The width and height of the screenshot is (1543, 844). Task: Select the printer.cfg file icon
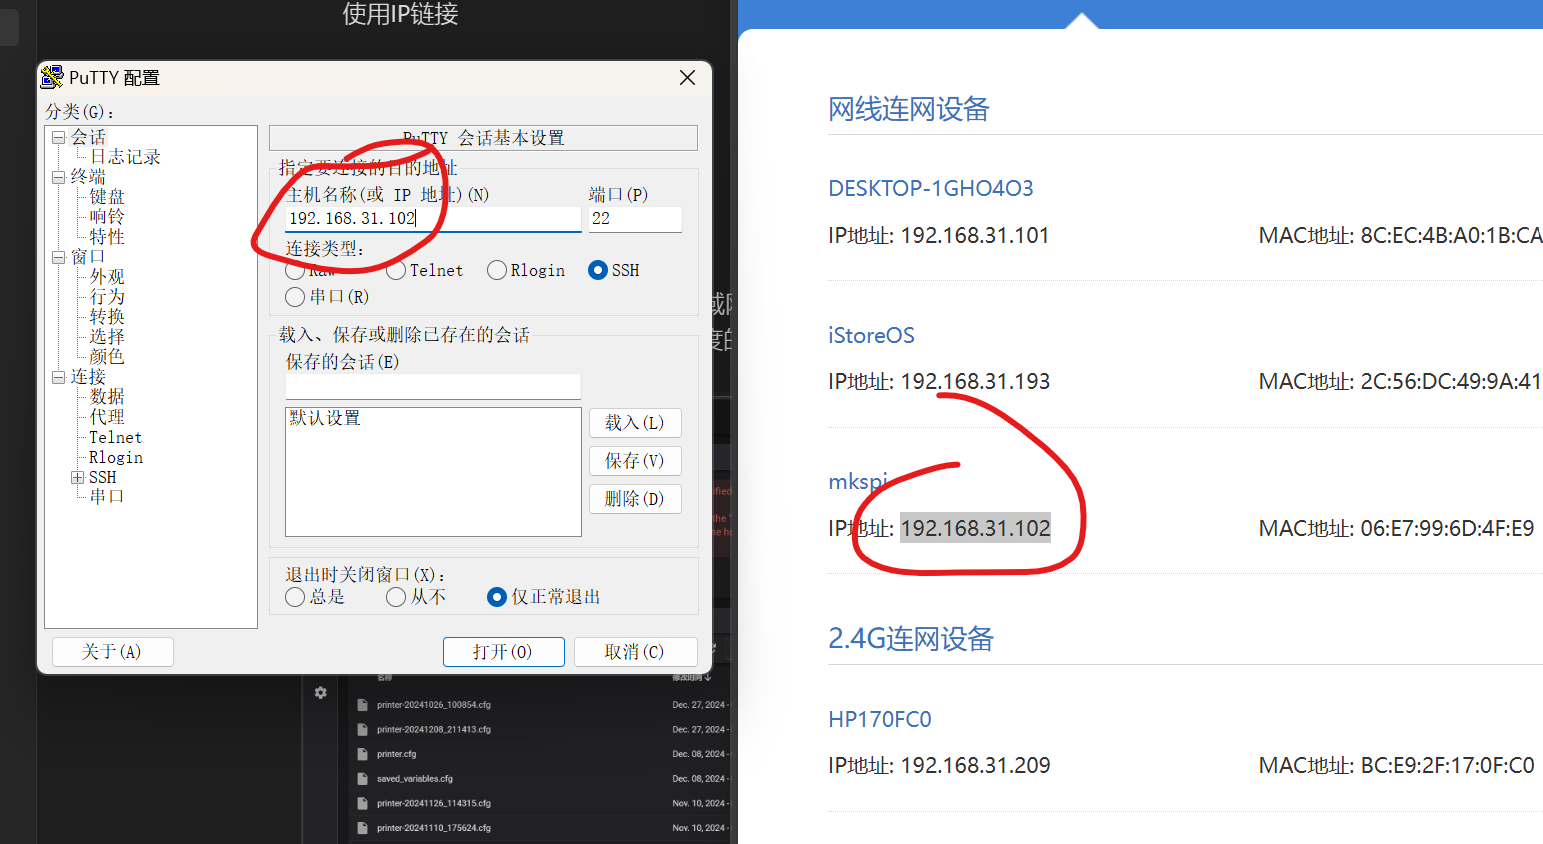pyautogui.click(x=363, y=754)
